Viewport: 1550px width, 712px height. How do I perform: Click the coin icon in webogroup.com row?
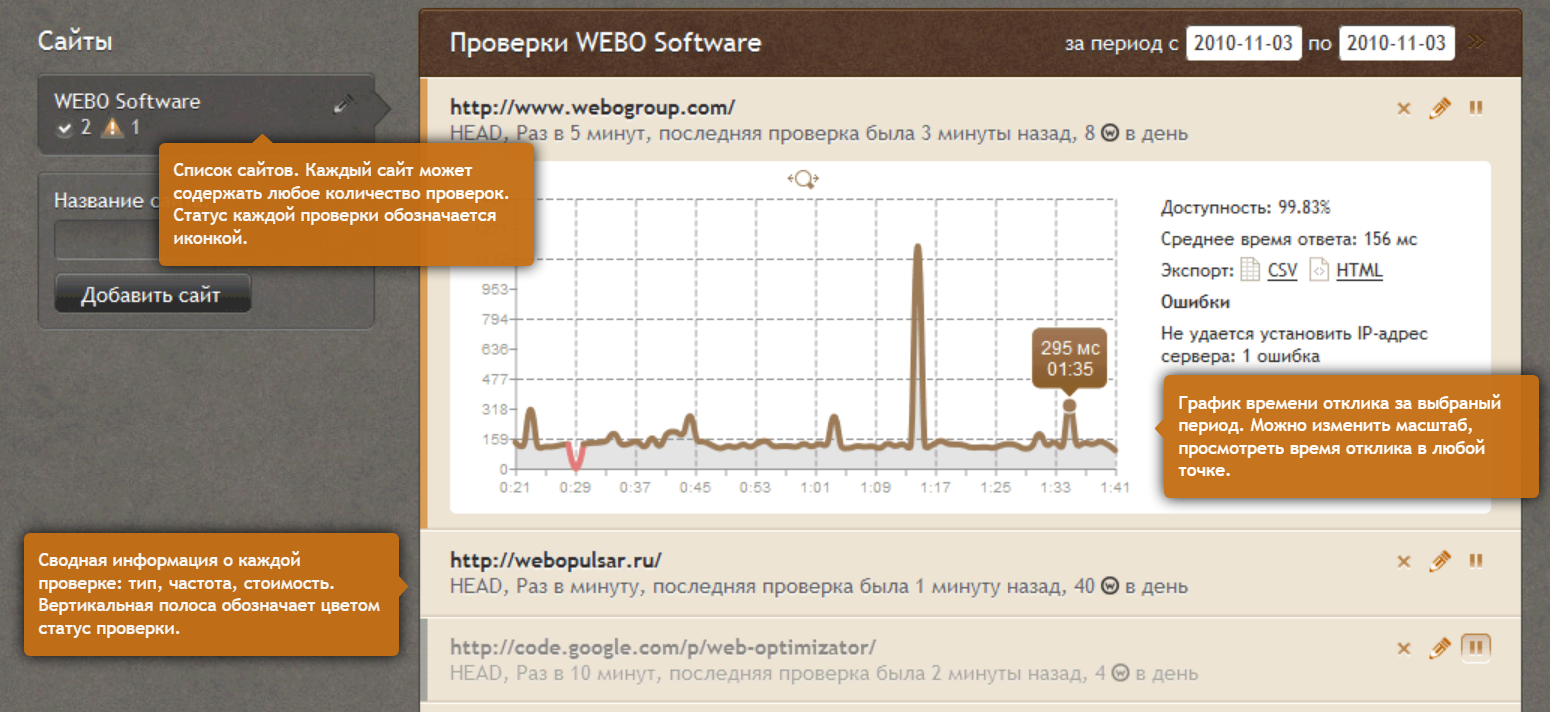(1109, 134)
